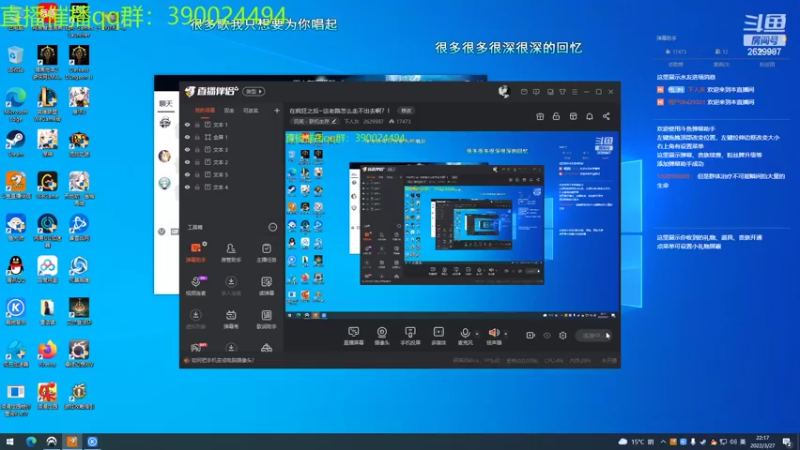This screenshot has width=800, height=450.
Task: Lock the 全屏 1 source layer
Action: point(197,137)
